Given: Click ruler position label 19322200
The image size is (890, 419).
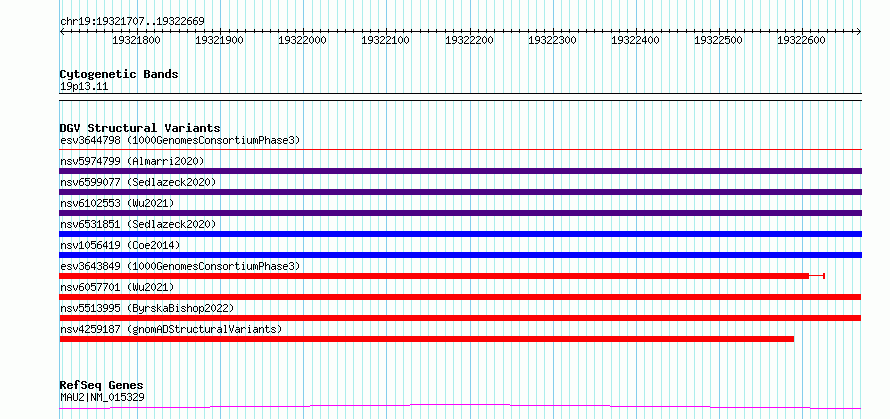Looking at the screenshot, I should [469, 40].
